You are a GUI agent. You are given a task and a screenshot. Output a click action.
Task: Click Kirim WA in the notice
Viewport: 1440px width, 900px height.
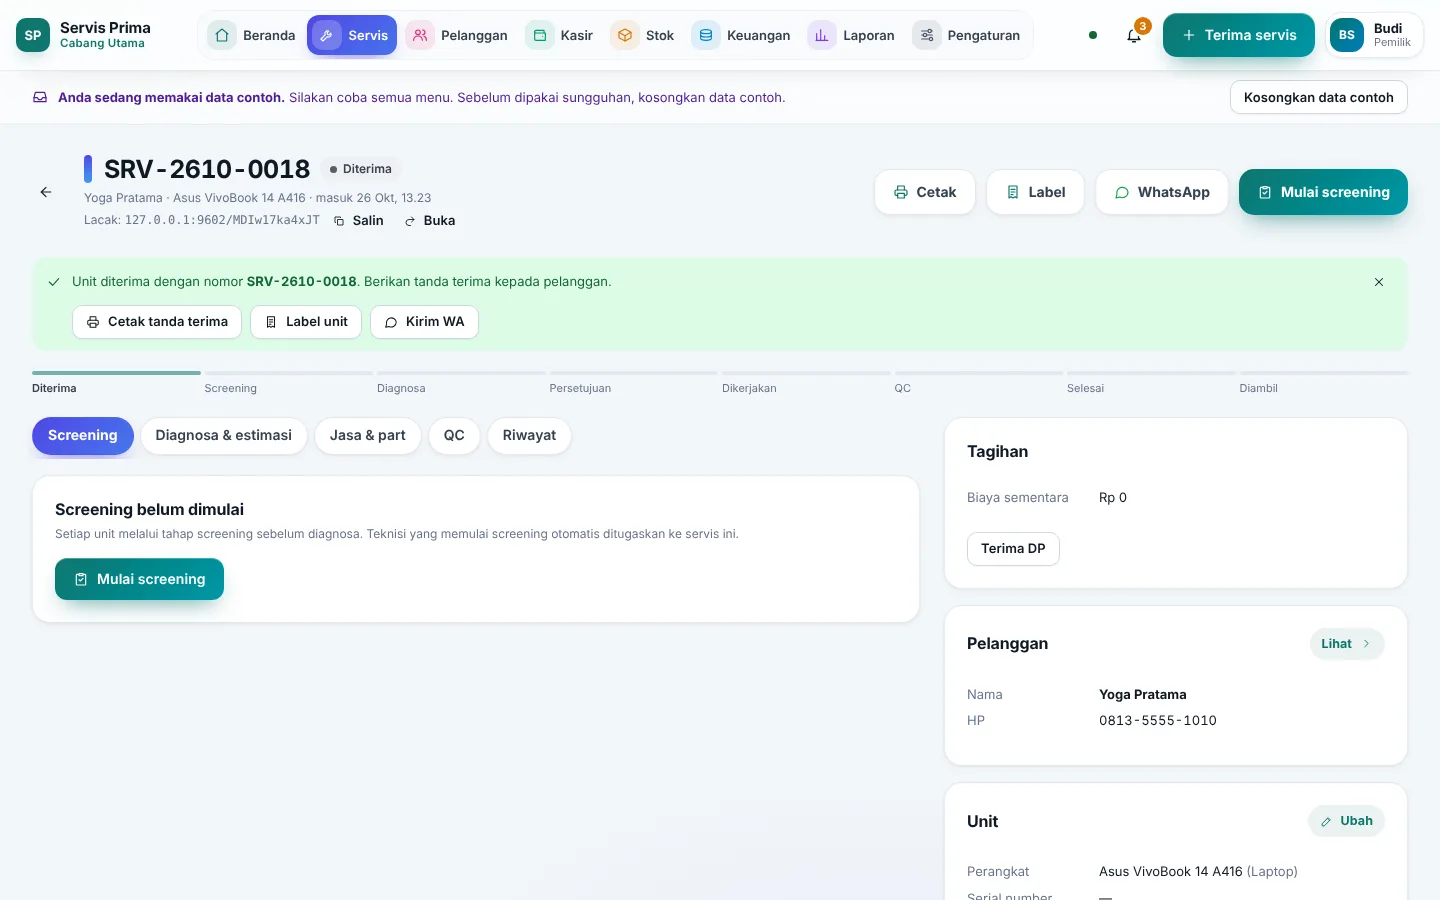click(x=425, y=322)
